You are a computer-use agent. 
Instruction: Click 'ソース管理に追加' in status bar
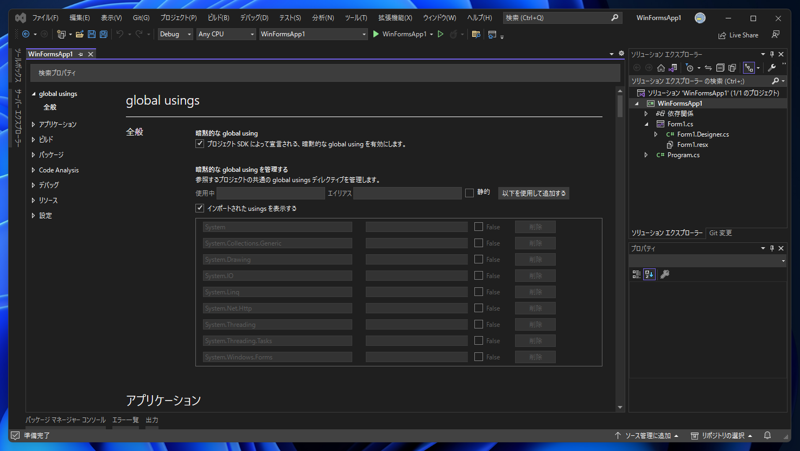(646, 435)
